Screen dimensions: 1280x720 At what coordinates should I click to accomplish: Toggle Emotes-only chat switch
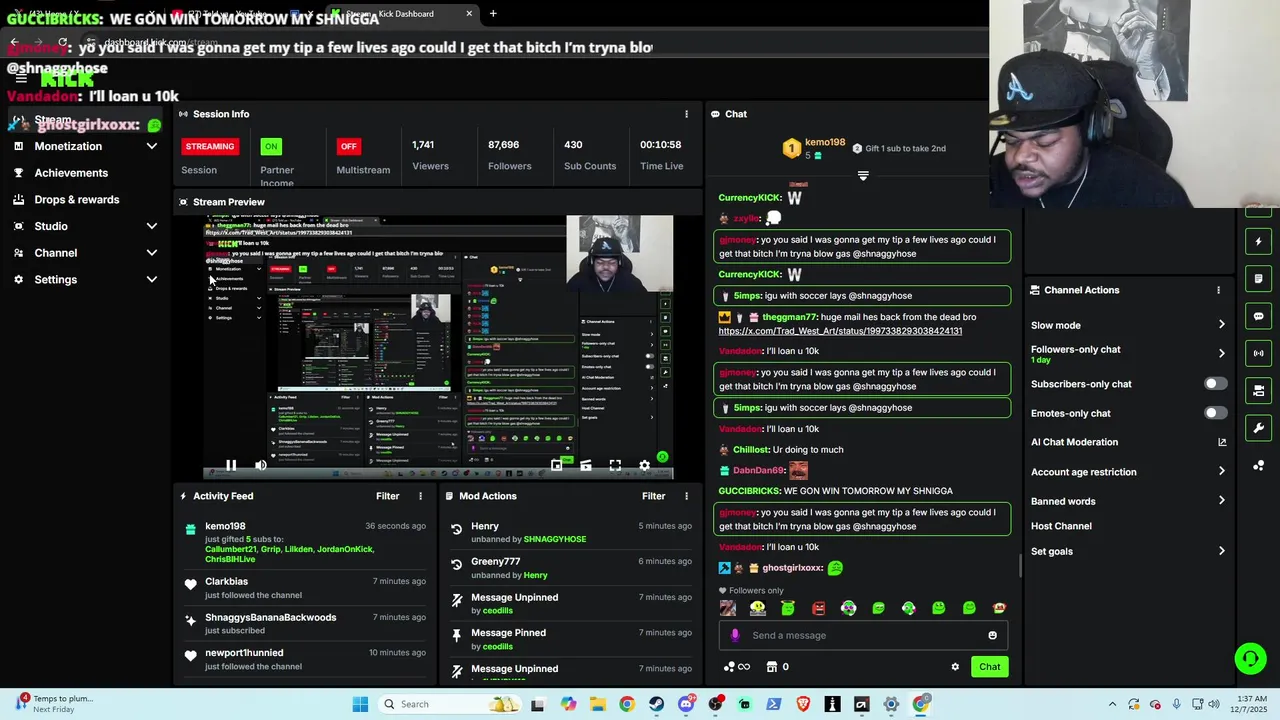click(1215, 413)
